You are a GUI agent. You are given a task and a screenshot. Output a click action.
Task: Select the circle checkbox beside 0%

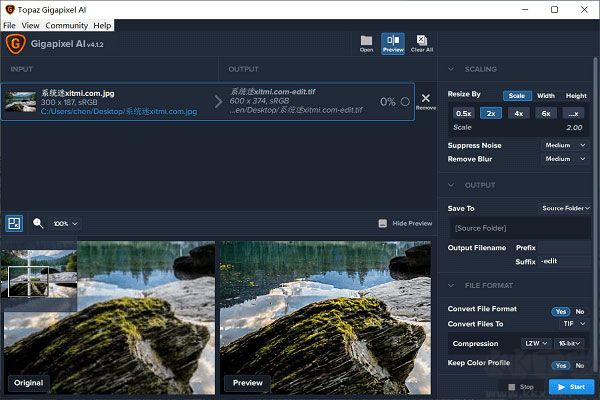(405, 101)
